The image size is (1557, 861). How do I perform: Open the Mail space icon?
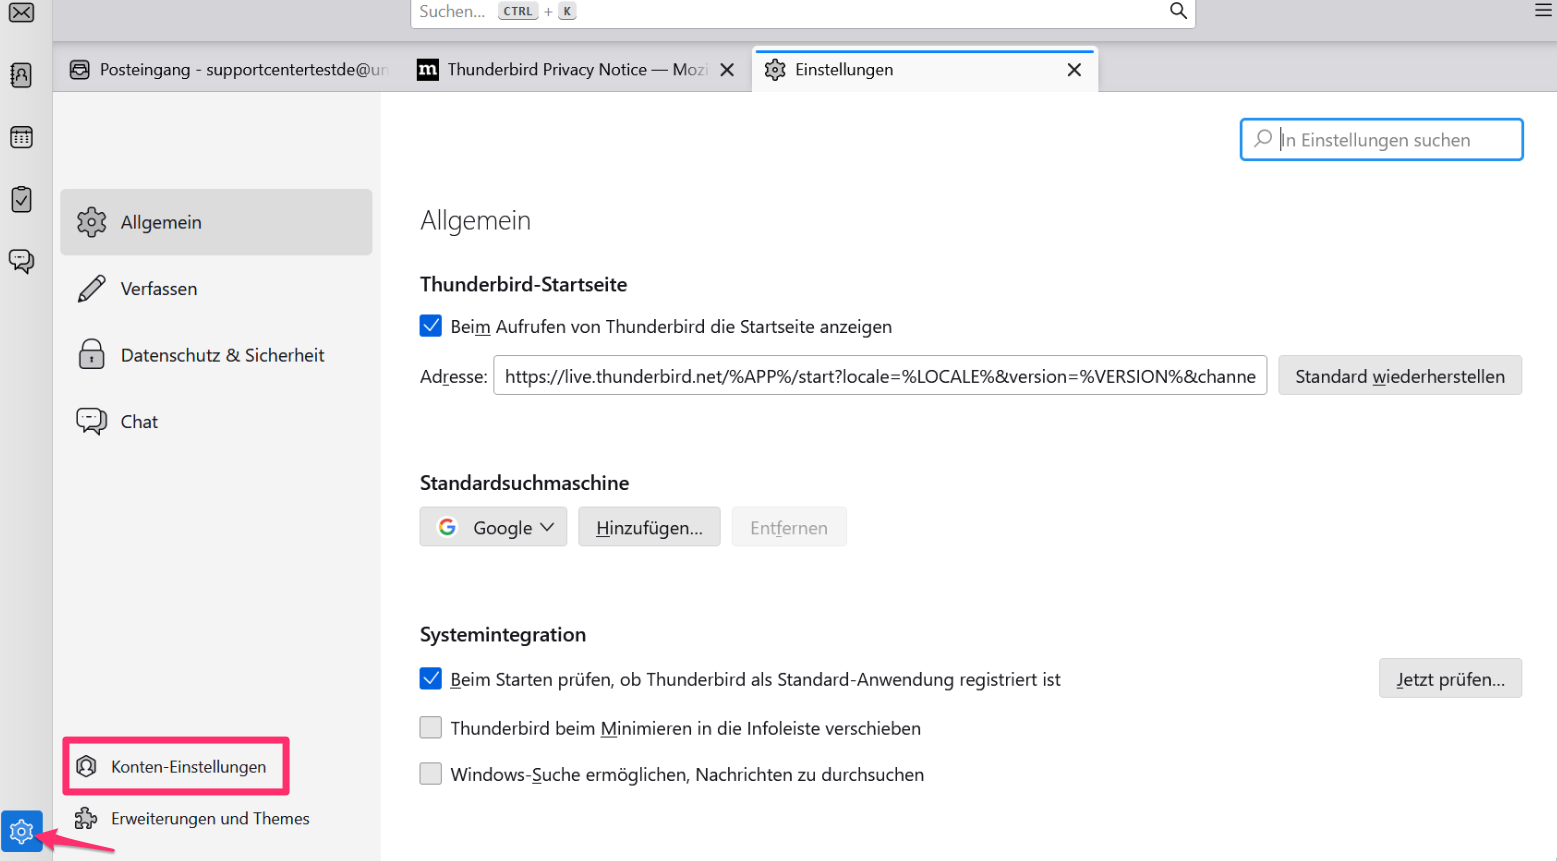[21, 13]
